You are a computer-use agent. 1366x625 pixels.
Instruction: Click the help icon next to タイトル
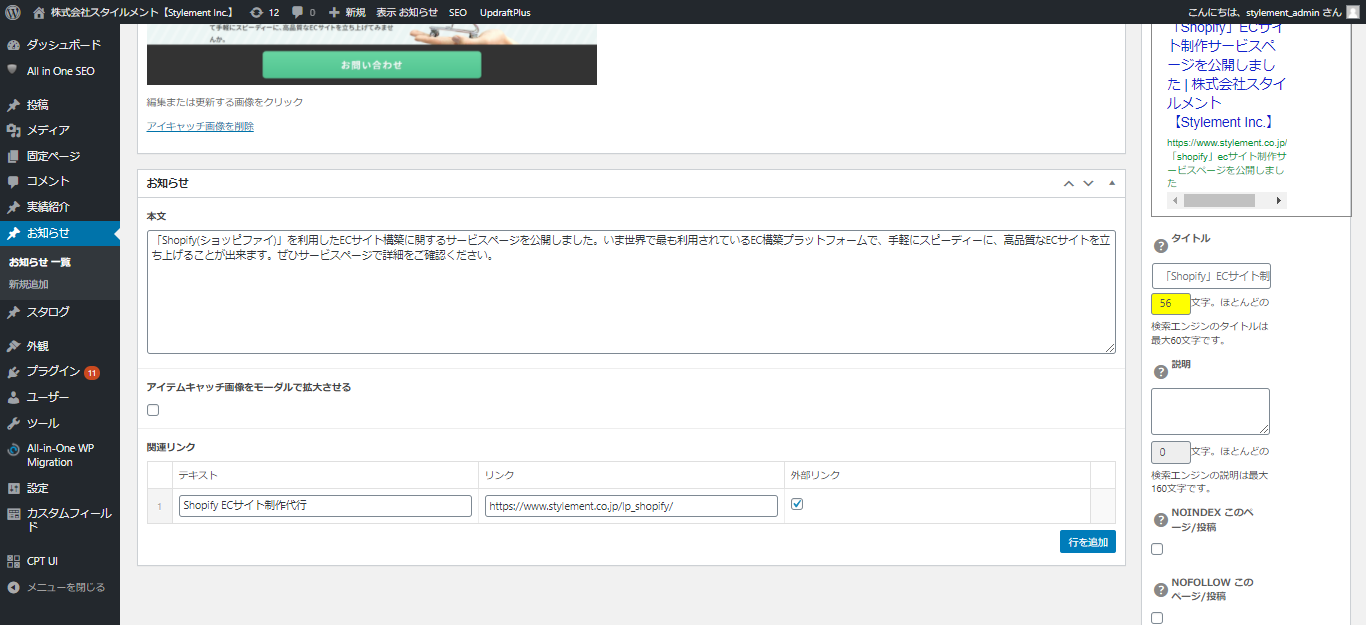click(1161, 246)
